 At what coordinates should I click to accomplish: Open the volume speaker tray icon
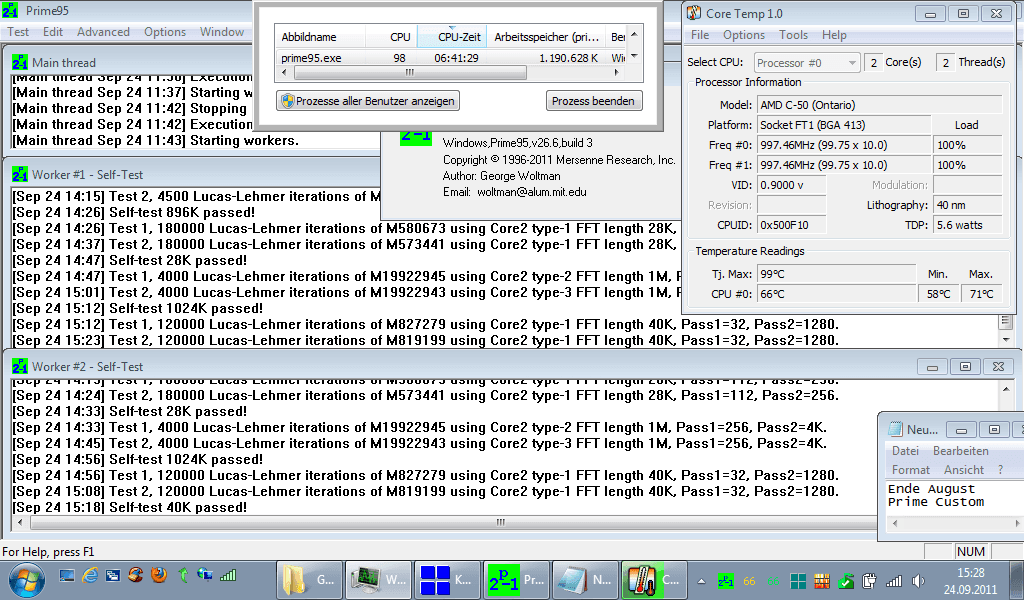tap(918, 580)
